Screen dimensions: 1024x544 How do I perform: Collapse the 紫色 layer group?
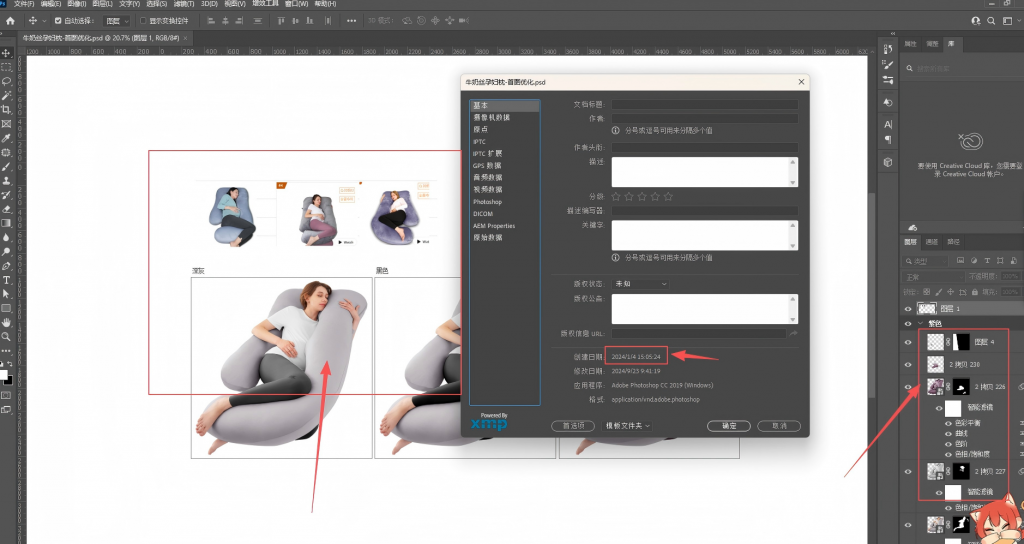coord(921,323)
